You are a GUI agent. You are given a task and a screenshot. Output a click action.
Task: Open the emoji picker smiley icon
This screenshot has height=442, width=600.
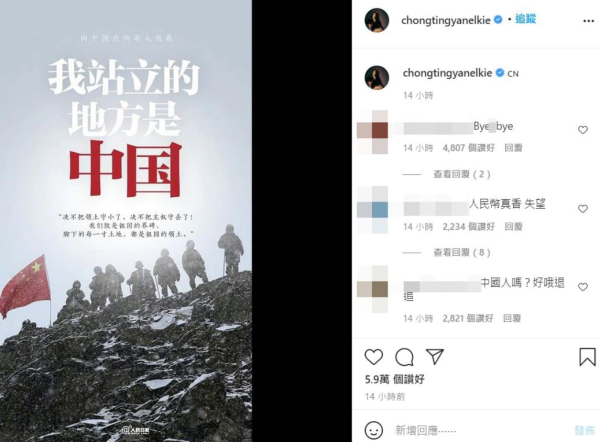tap(373, 430)
